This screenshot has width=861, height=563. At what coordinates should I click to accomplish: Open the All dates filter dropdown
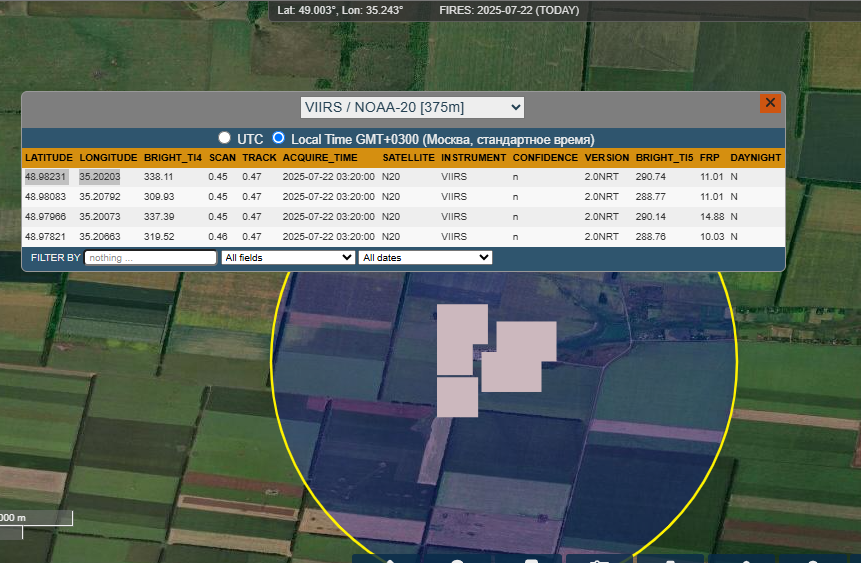pyautogui.click(x=425, y=258)
